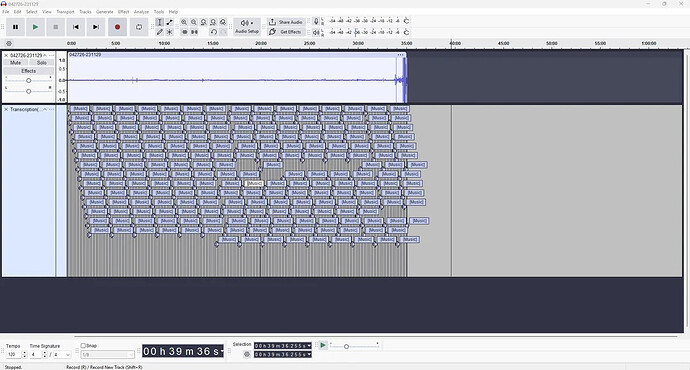This screenshot has width=690, height=370.
Task: Click the Redo icon
Action: (223, 32)
